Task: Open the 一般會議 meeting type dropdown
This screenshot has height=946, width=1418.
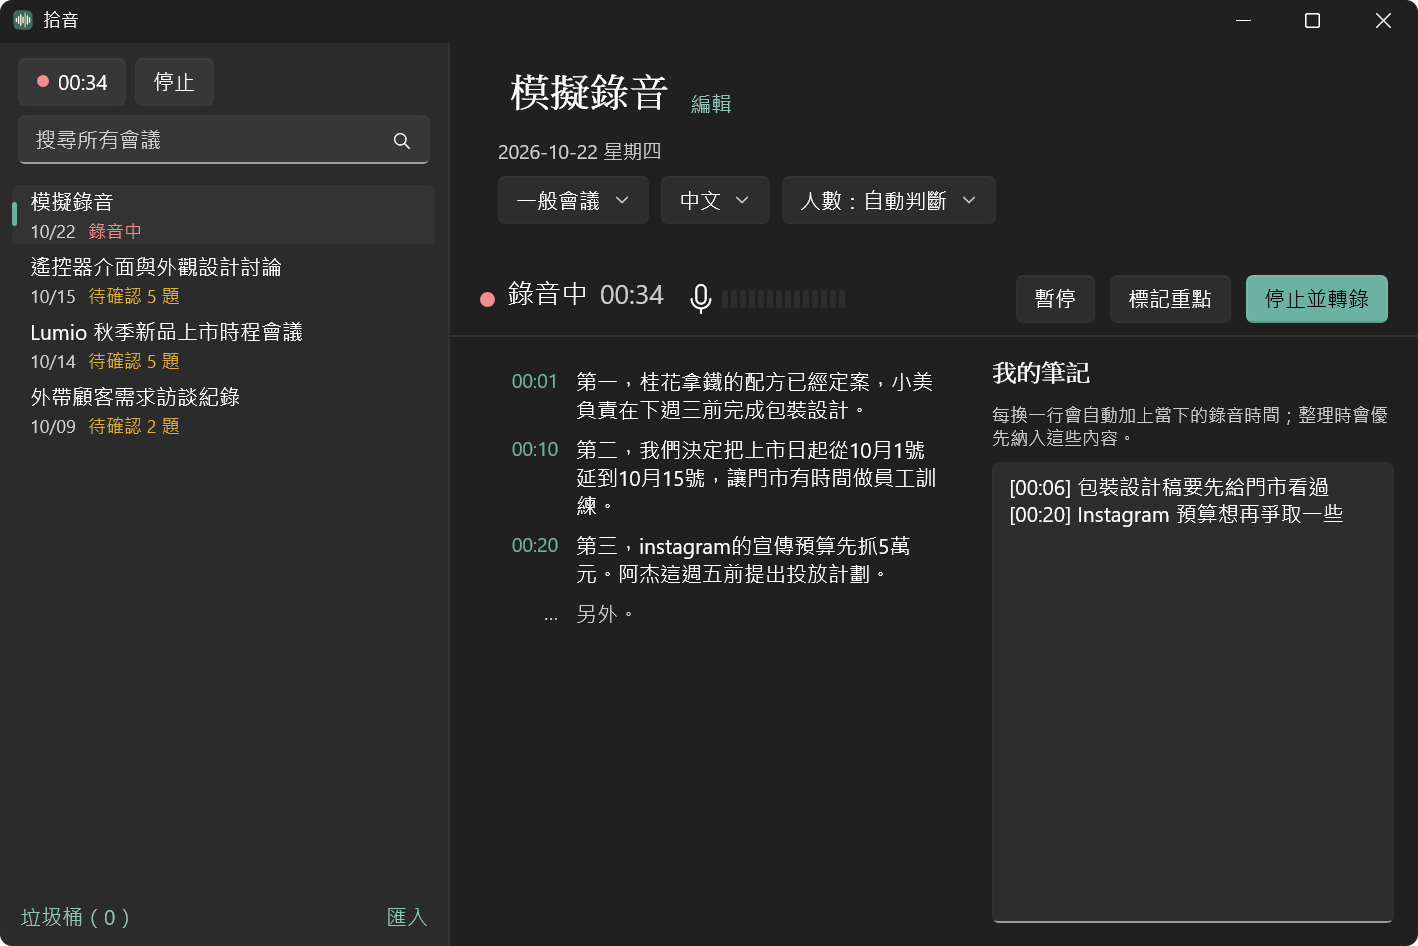Action: 573,200
